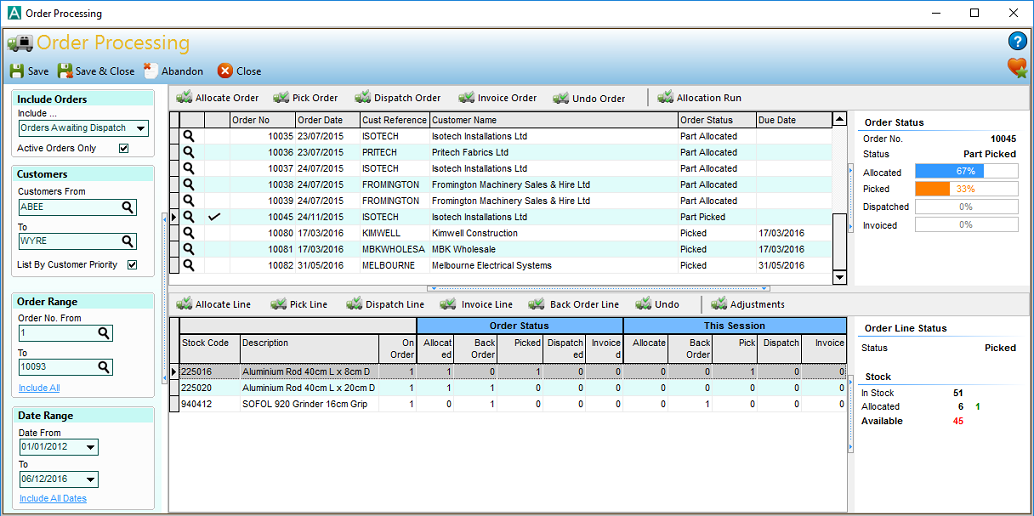Select the MBK Wholesale order row
Viewport: 1034px width, 516px height.
coord(501,249)
